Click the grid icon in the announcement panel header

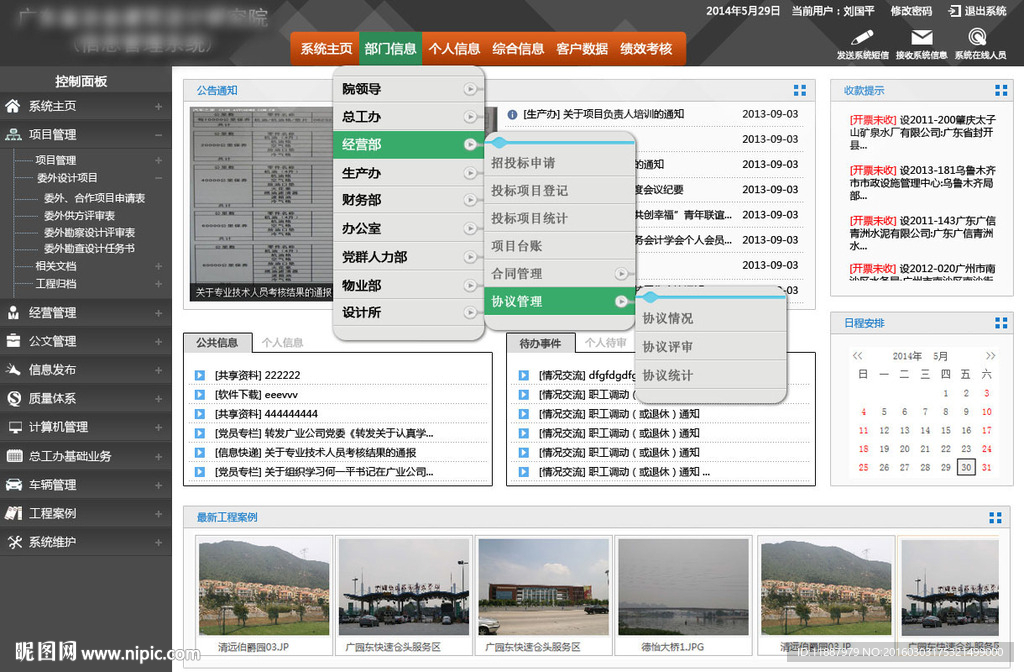pyautogui.click(x=800, y=91)
